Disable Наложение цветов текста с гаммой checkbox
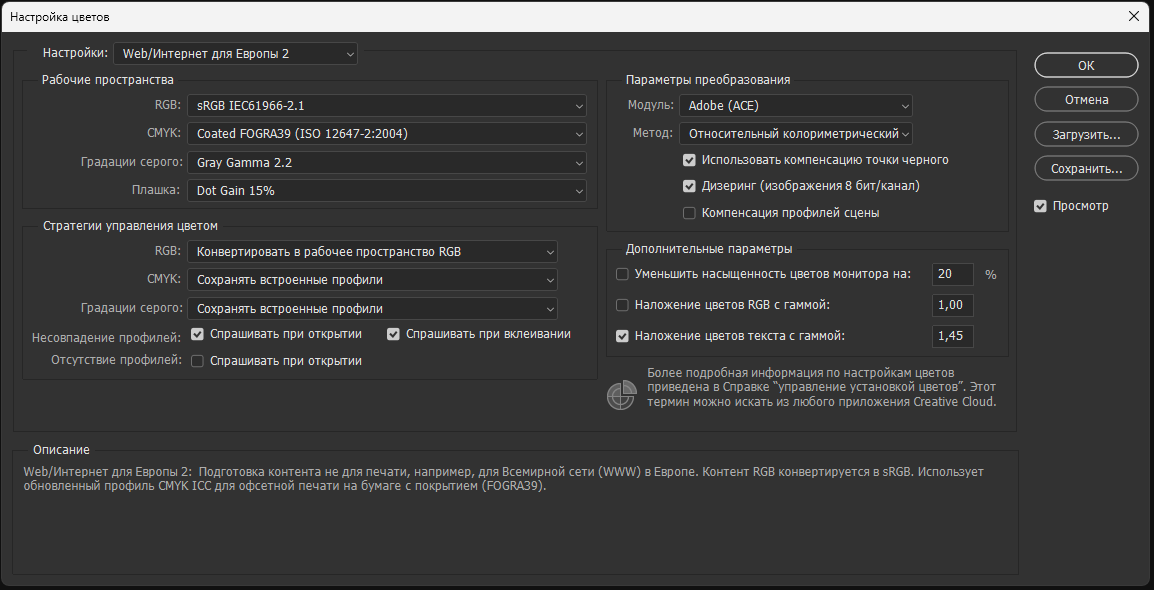This screenshot has height=590, width=1154. [x=622, y=336]
